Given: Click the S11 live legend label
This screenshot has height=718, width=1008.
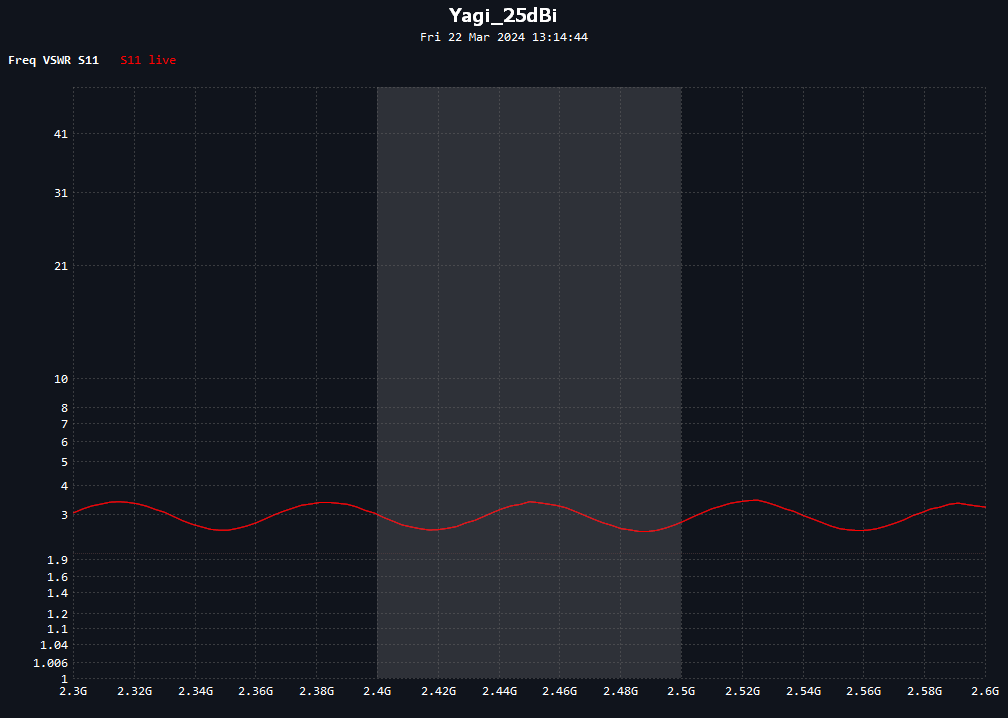Looking at the screenshot, I should [x=148, y=60].
